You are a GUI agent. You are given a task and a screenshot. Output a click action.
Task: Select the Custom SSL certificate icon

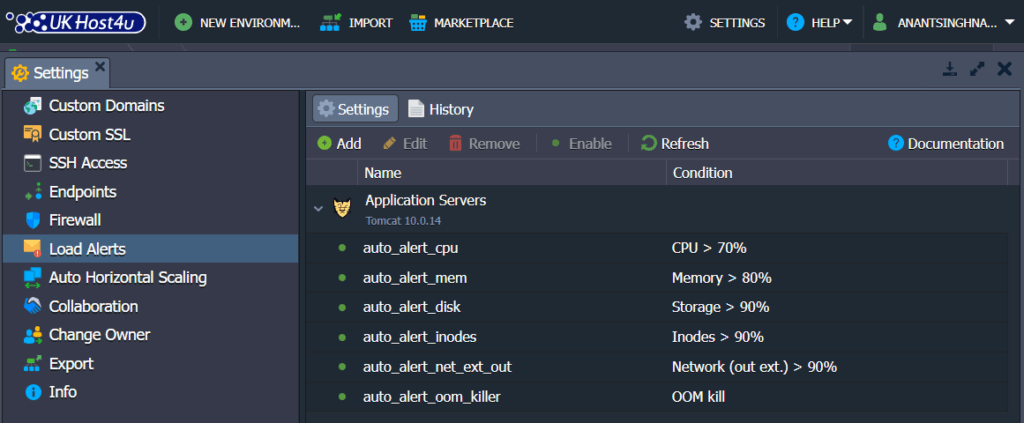click(32, 134)
